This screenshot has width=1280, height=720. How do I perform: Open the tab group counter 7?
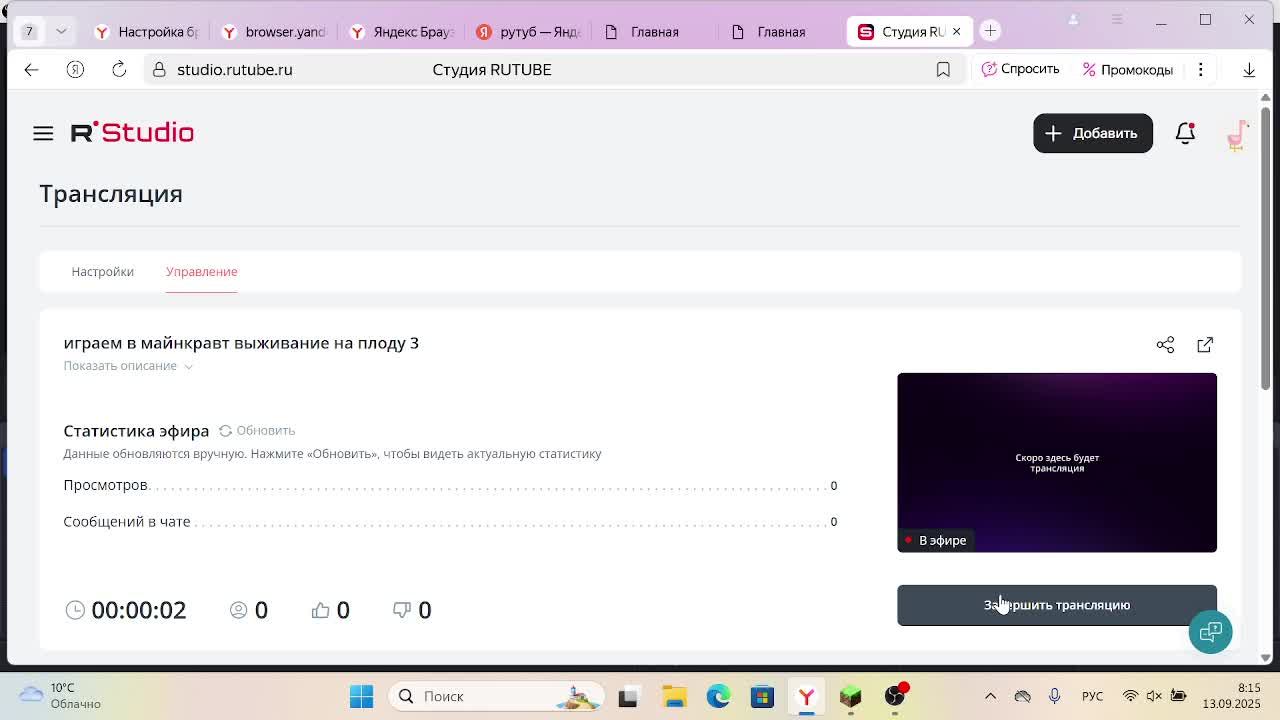(29, 31)
